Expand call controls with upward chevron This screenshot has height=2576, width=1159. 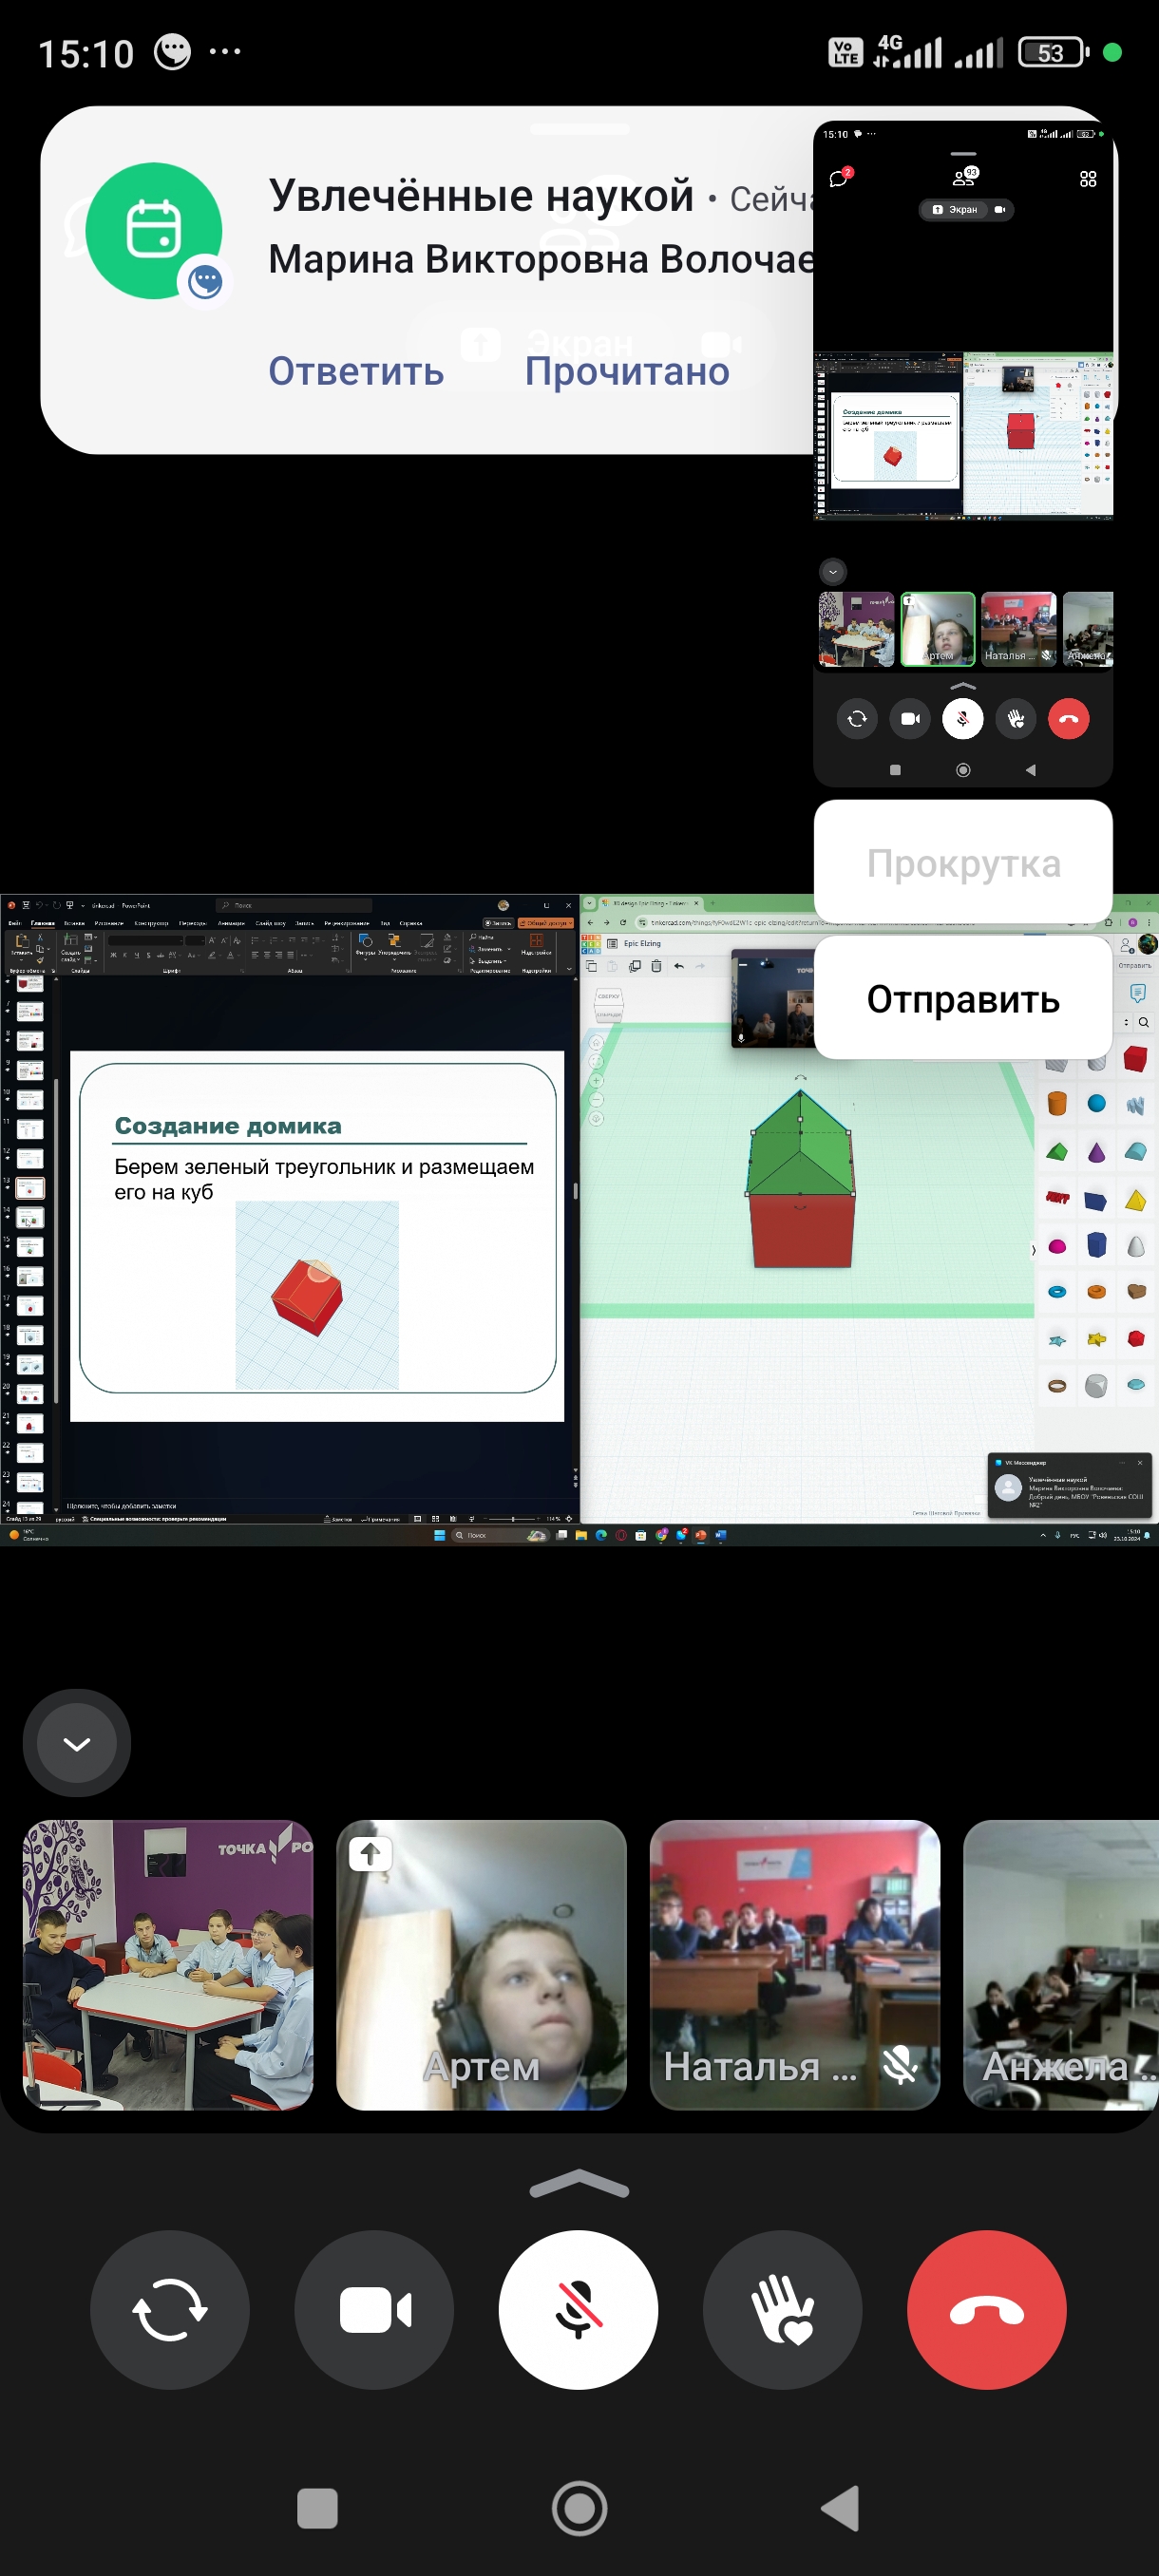pos(579,2185)
